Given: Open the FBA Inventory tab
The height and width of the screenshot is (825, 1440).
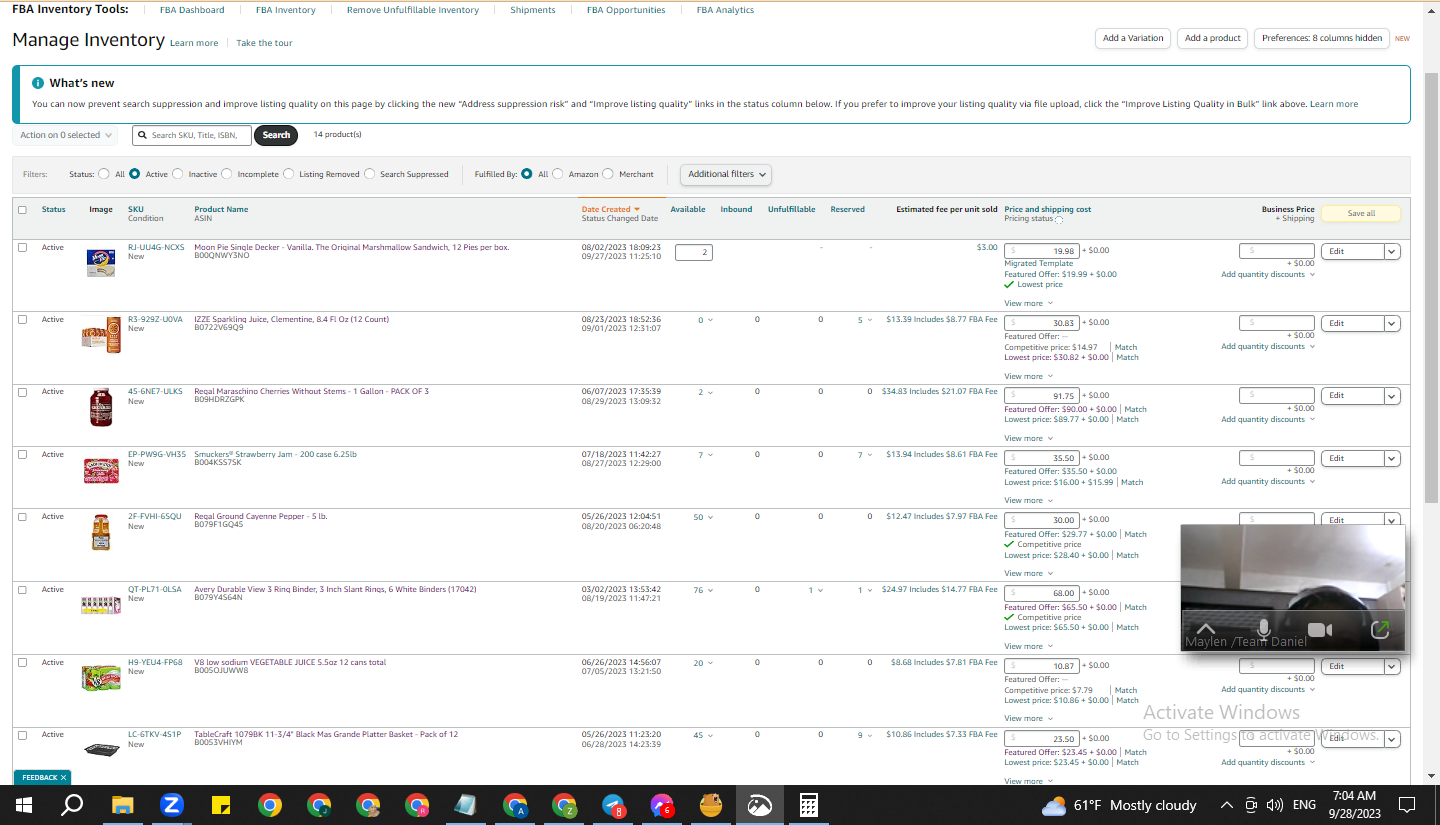Looking at the screenshot, I should 286,10.
